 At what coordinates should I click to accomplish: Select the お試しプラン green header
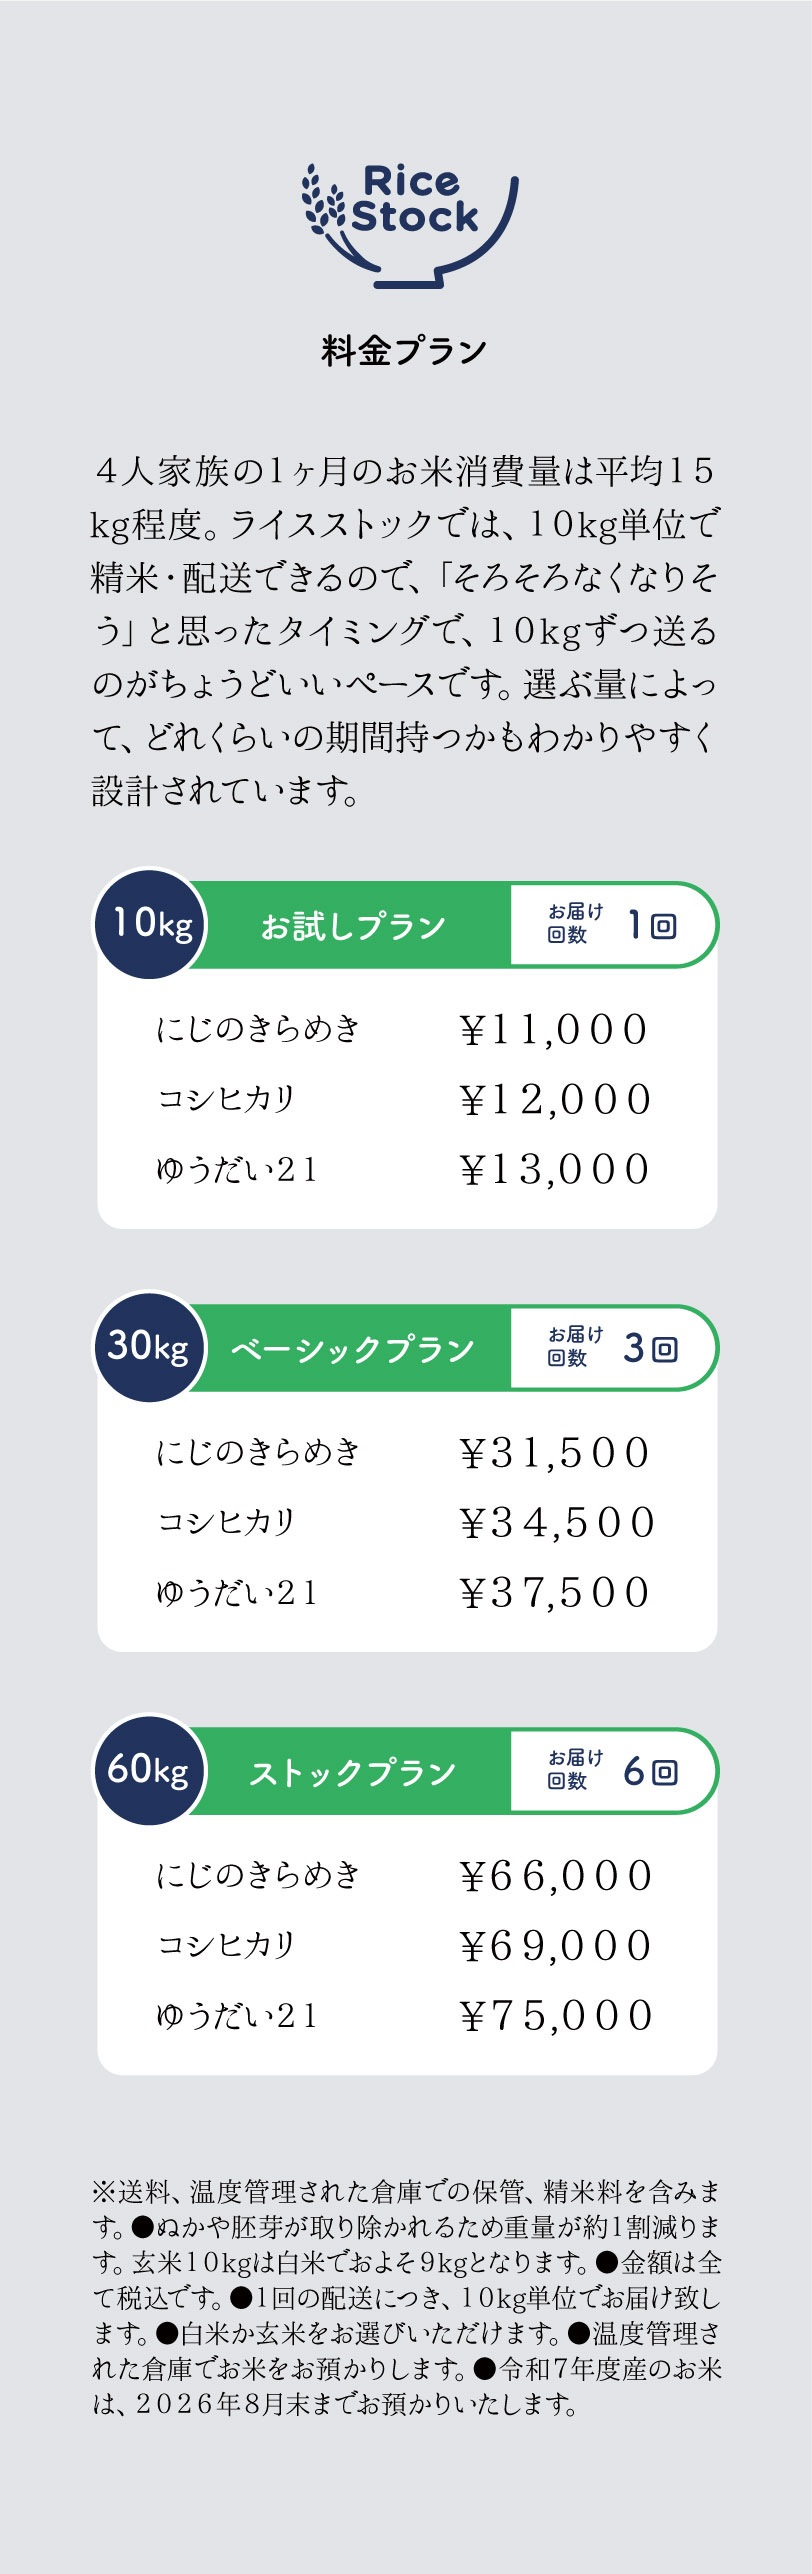coord(353,926)
